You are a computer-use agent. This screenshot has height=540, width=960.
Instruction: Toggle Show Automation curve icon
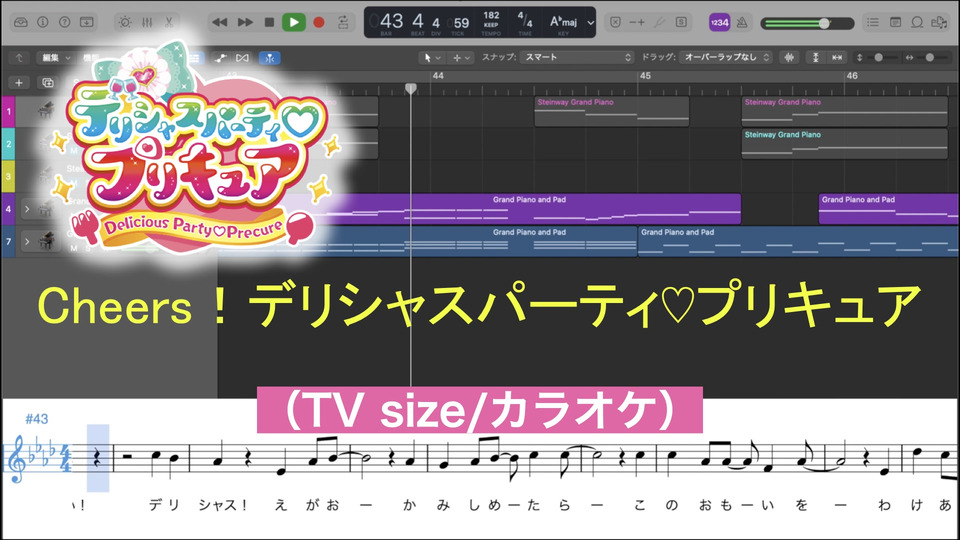coord(220,58)
